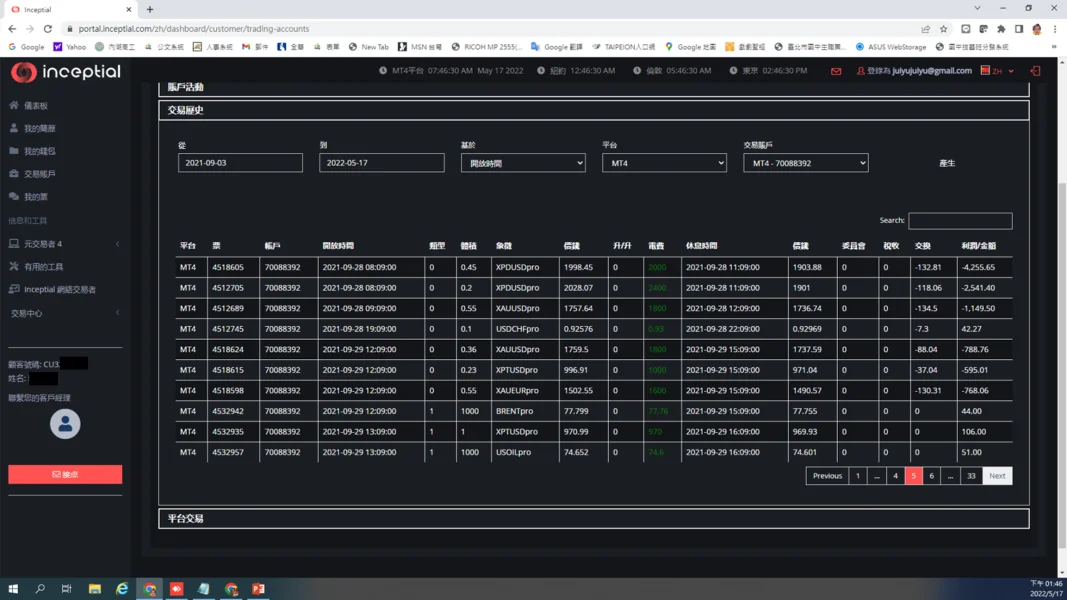
Task: Open the 平台 dropdown showing MT4
Action: 664,163
